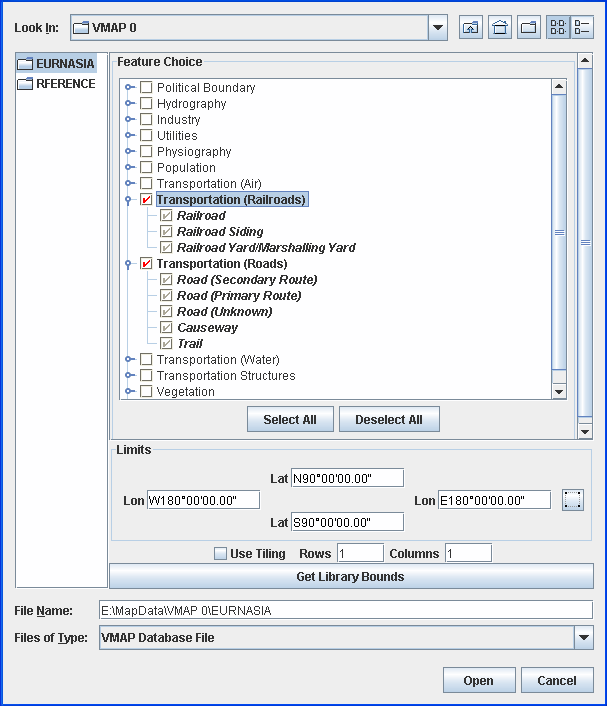Click the Up One Level folder icon

(x=470, y=28)
